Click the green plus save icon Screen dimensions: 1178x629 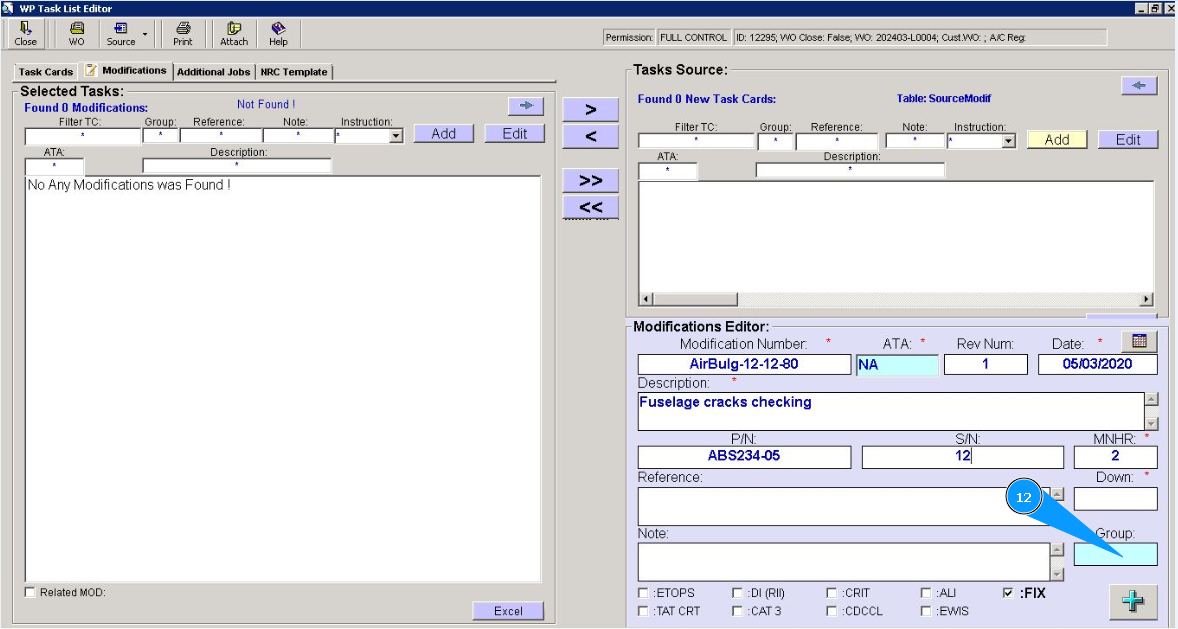click(1133, 602)
